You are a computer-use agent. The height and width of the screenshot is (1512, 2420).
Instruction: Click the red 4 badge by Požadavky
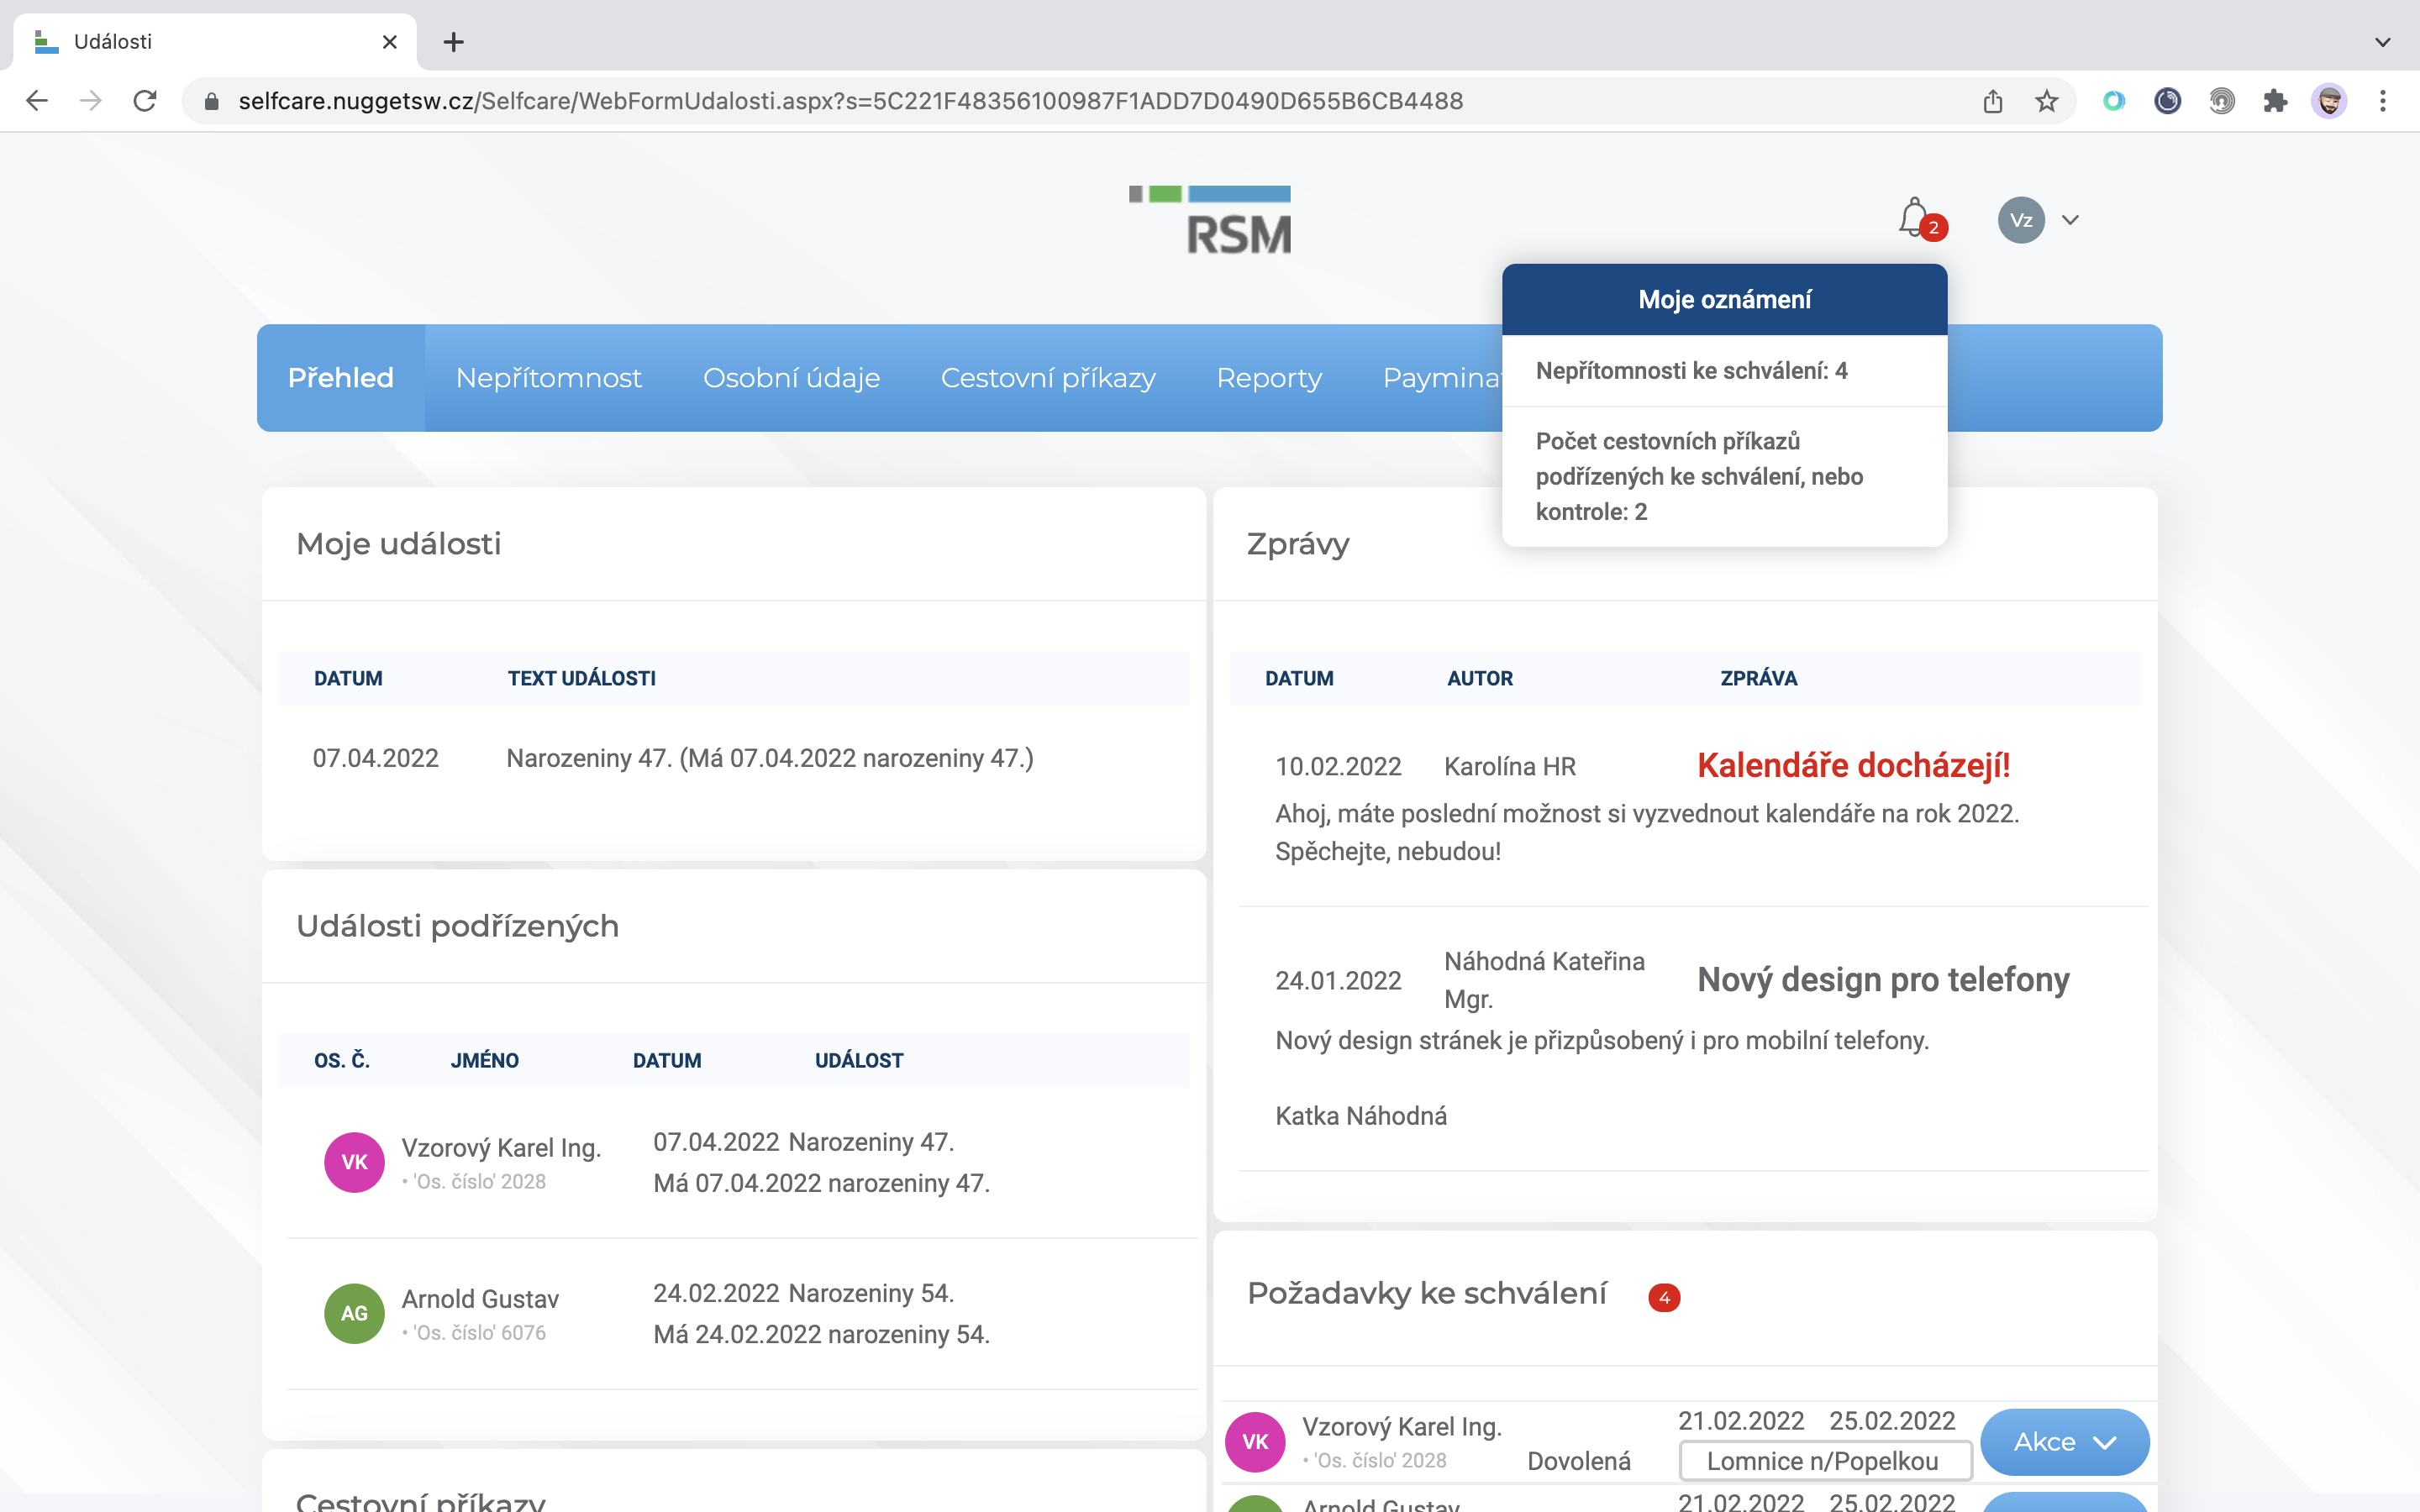[1664, 1297]
